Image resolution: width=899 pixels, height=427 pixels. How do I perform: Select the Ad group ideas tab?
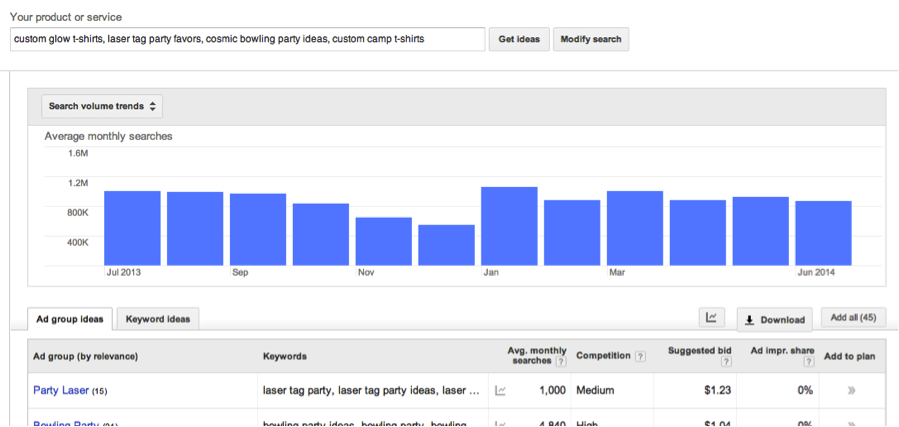coord(69,319)
